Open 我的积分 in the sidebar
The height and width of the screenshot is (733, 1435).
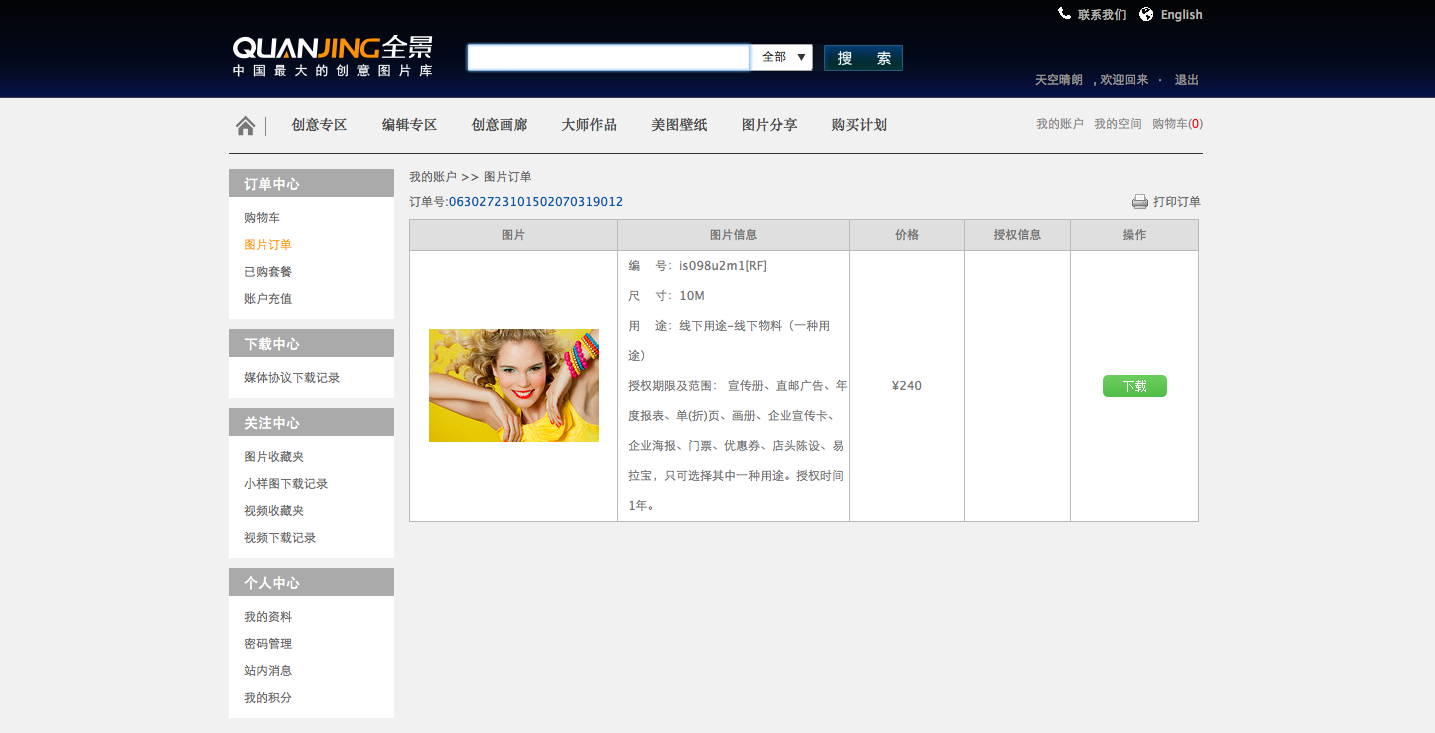click(268, 698)
